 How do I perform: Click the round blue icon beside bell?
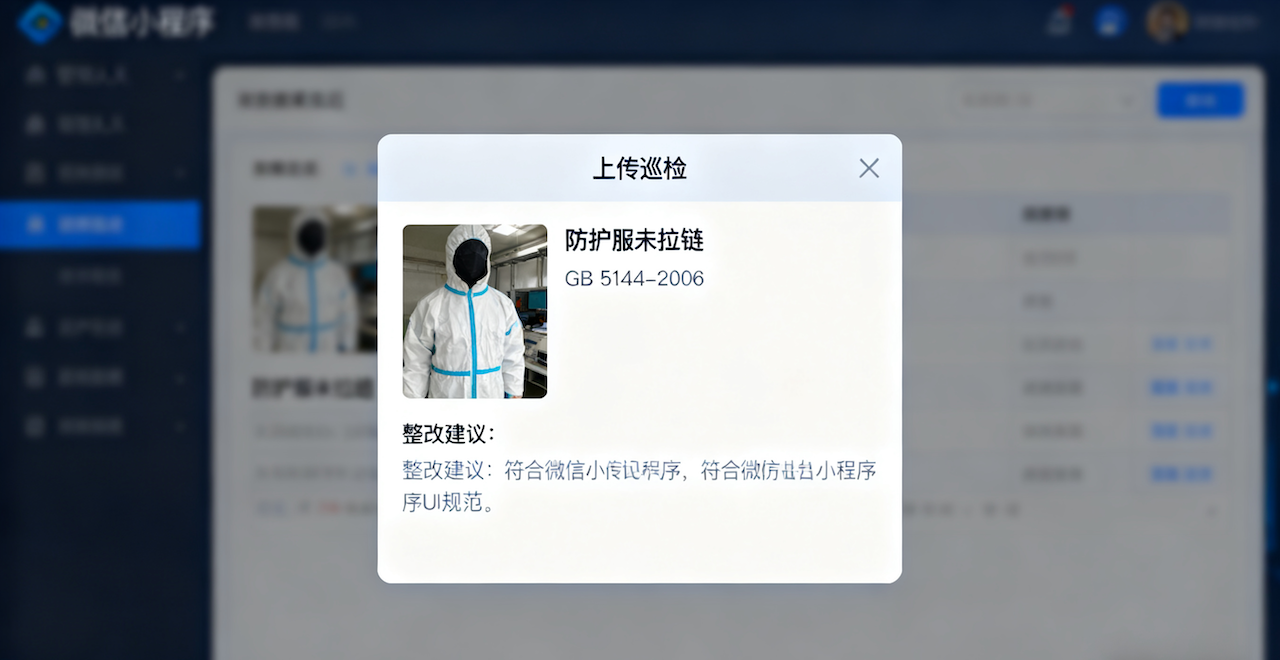click(1109, 22)
